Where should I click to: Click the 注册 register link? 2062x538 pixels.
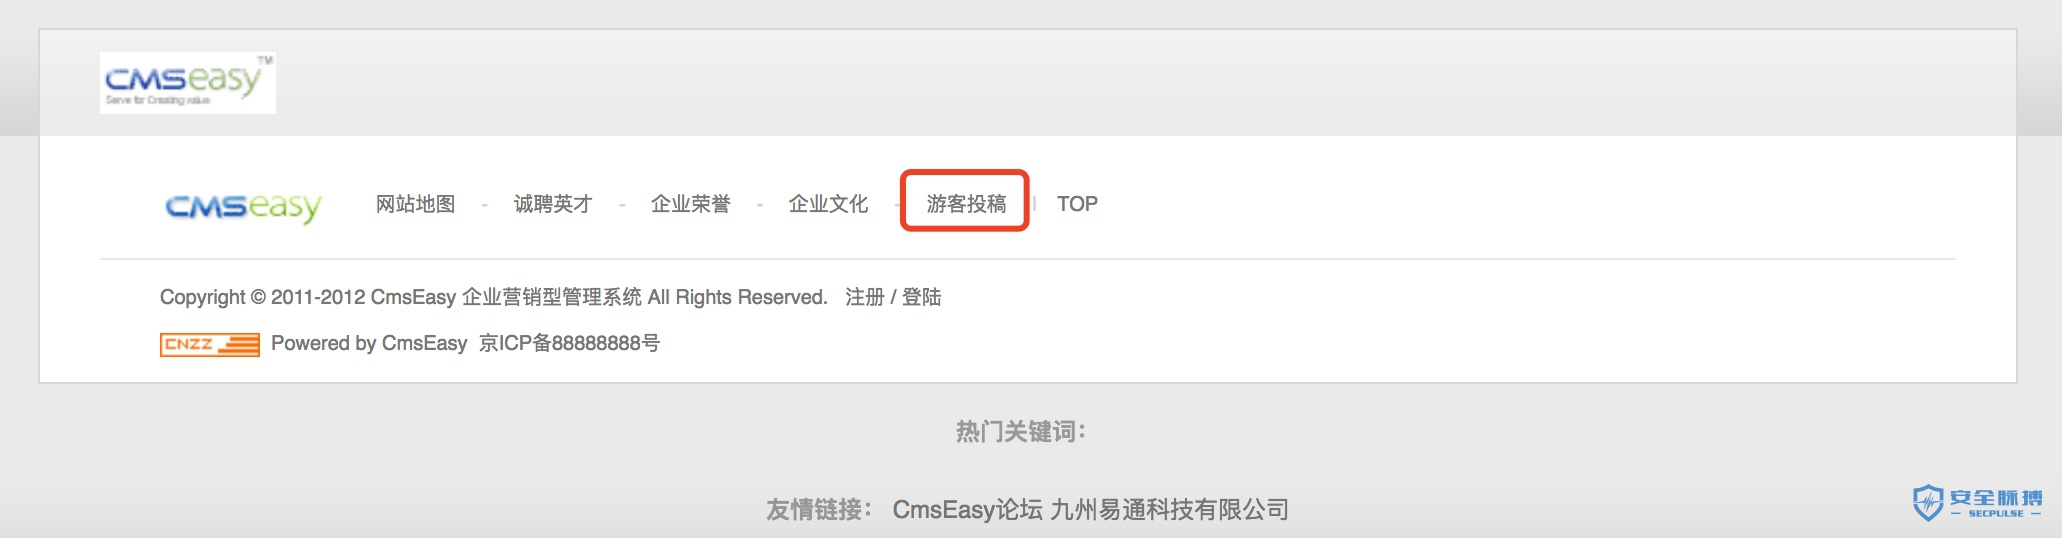click(865, 297)
